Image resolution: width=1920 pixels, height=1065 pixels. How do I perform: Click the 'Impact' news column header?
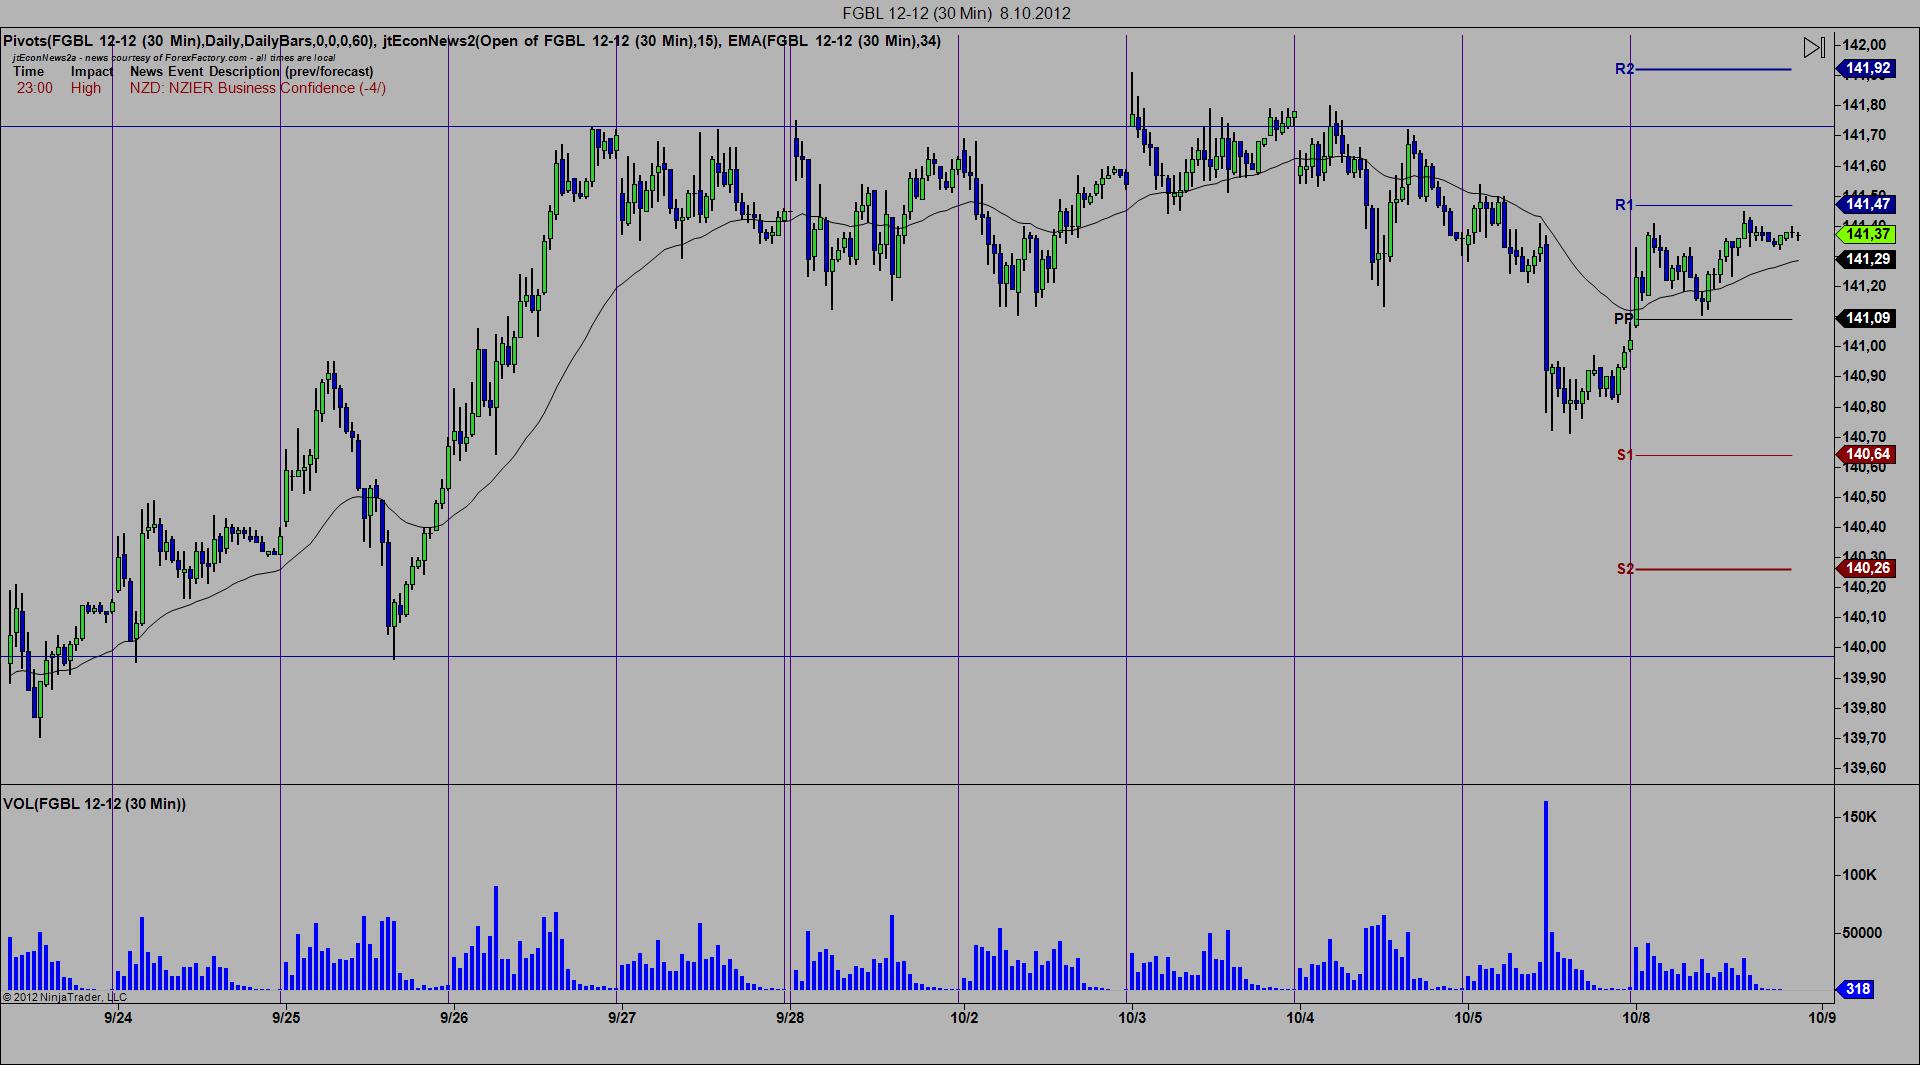[x=92, y=71]
